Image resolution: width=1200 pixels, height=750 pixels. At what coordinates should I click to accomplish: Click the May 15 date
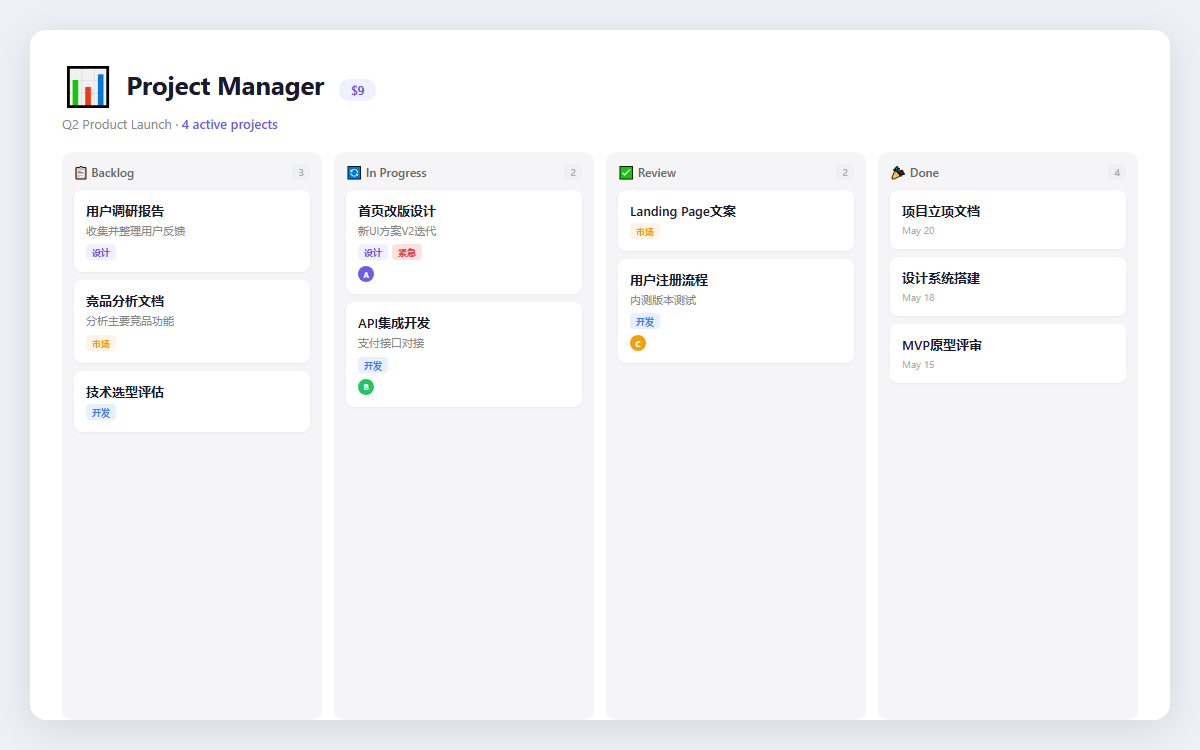click(x=918, y=365)
